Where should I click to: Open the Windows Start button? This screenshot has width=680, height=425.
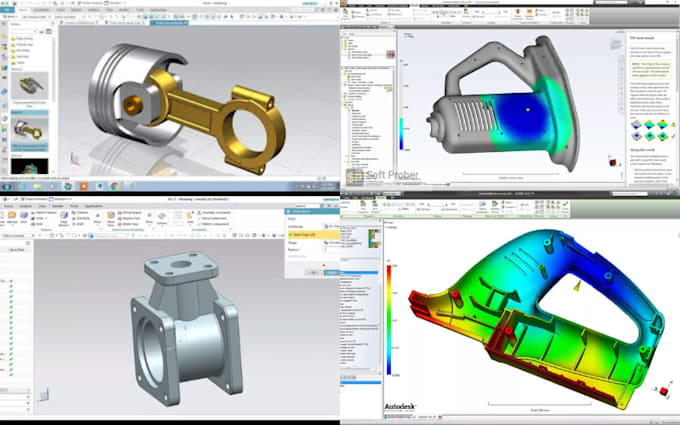click(7, 186)
